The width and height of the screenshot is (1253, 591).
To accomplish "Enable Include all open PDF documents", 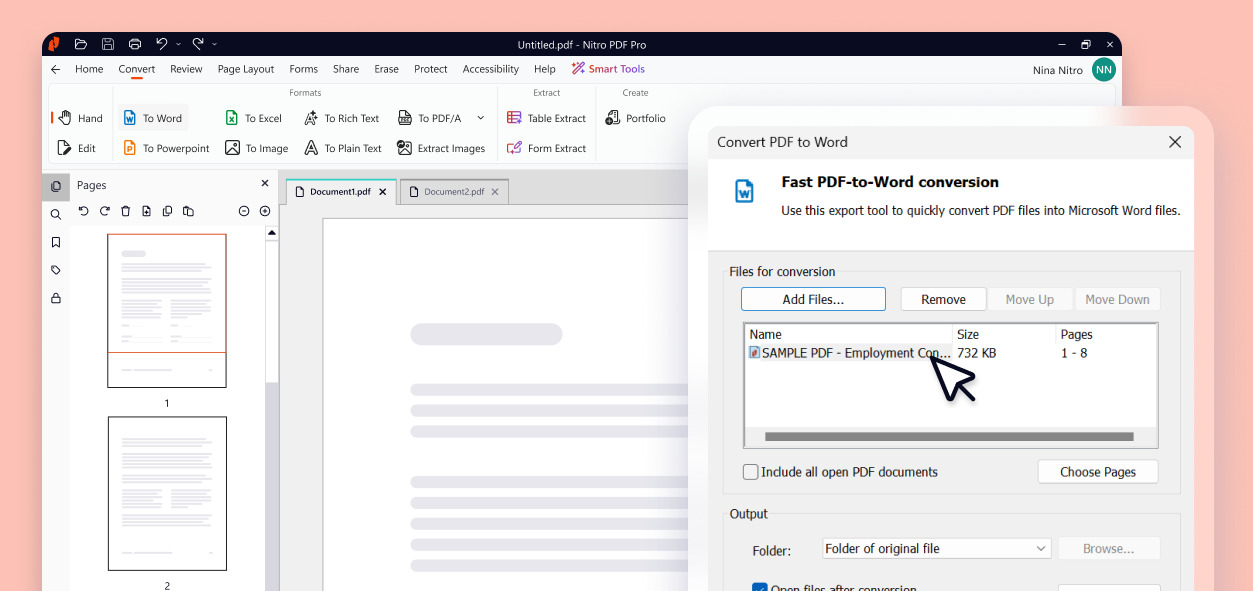I will pos(750,472).
